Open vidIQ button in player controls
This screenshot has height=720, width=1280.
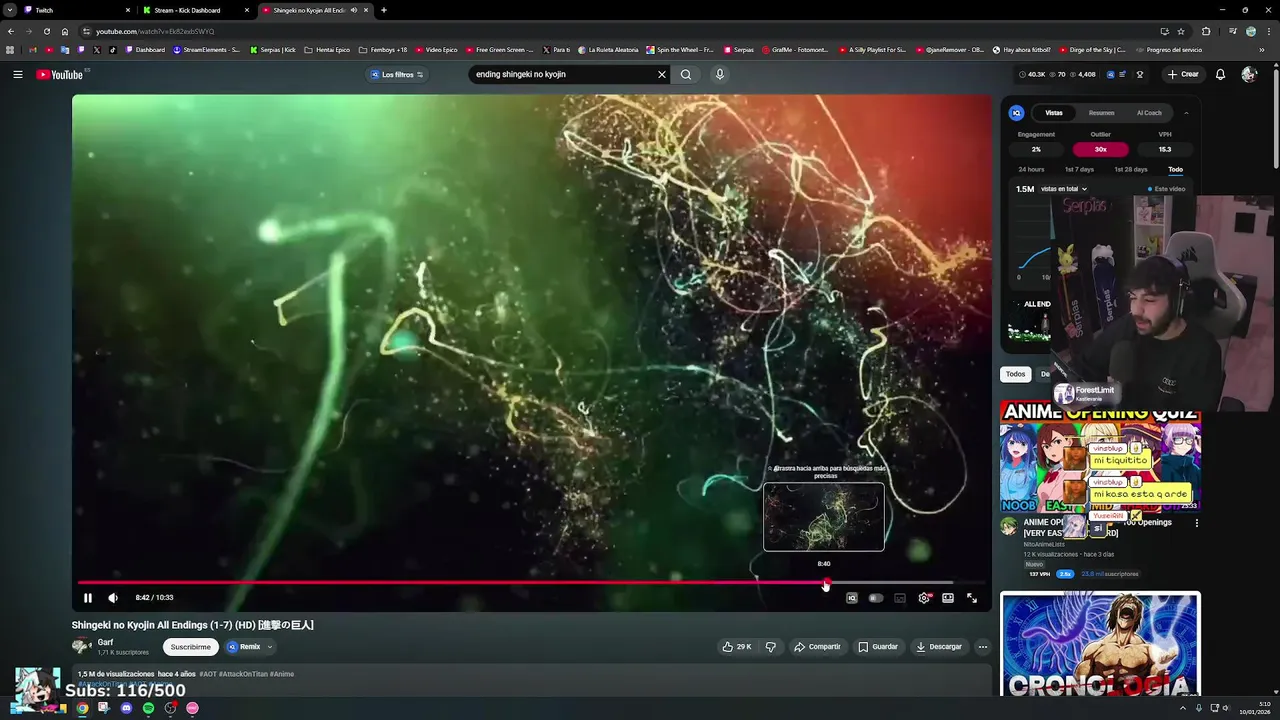pyautogui.click(x=851, y=598)
